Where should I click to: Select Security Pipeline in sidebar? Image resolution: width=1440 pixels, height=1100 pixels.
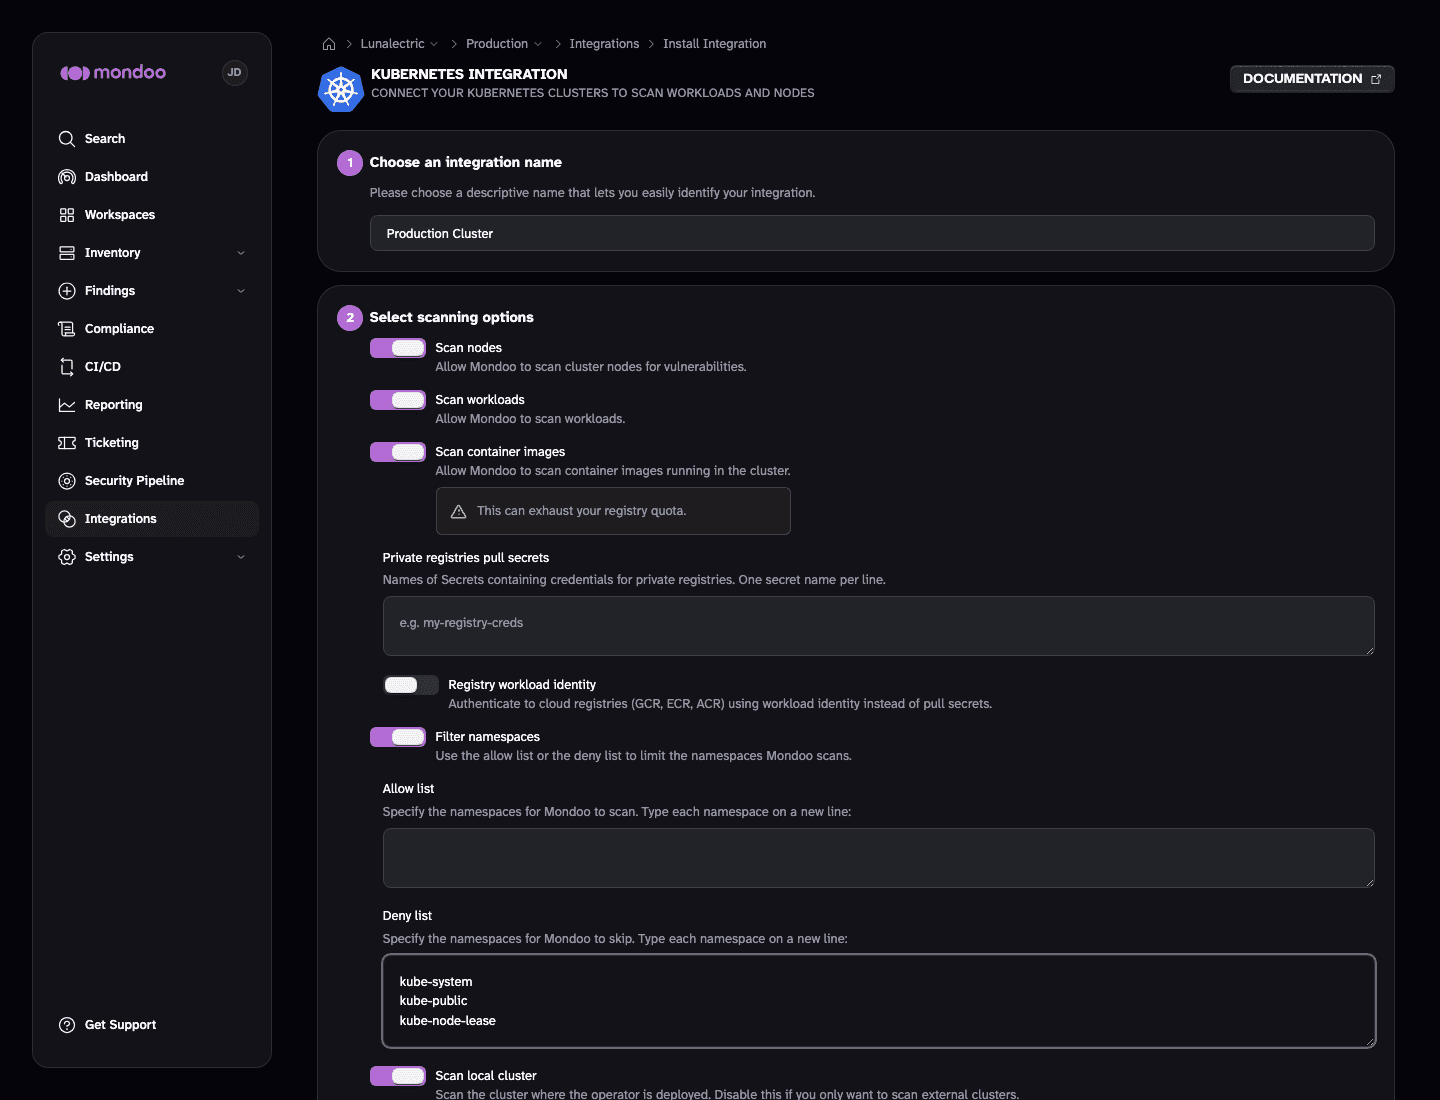(152, 481)
